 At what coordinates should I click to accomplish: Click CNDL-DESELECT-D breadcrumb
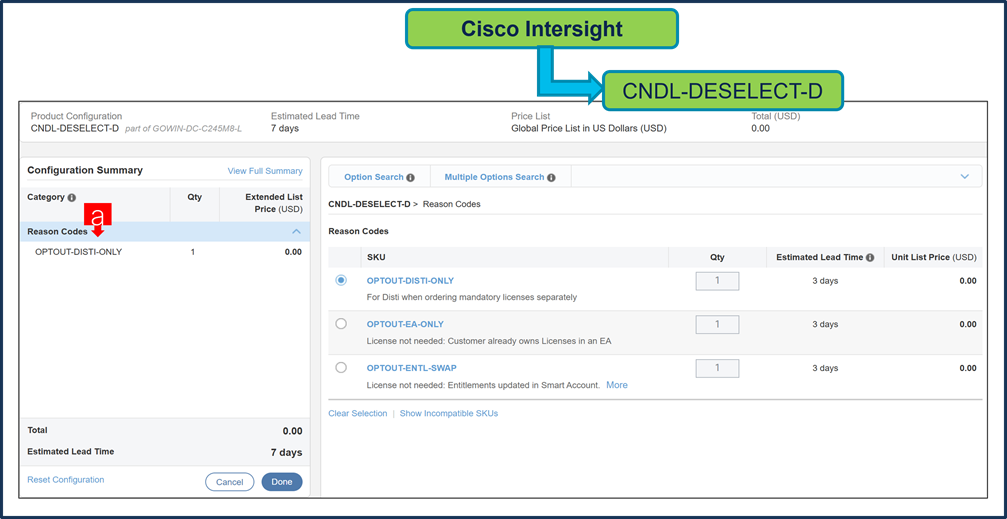pyautogui.click(x=369, y=204)
